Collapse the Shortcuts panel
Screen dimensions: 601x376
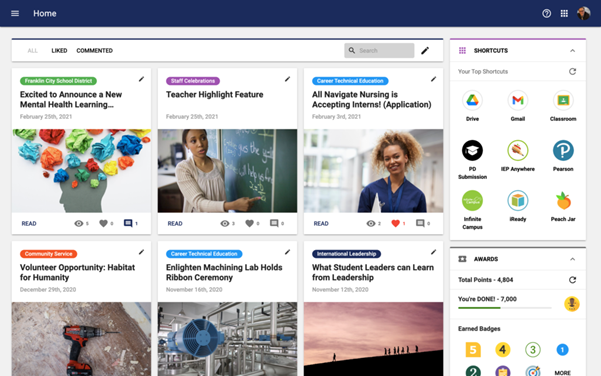(572, 51)
